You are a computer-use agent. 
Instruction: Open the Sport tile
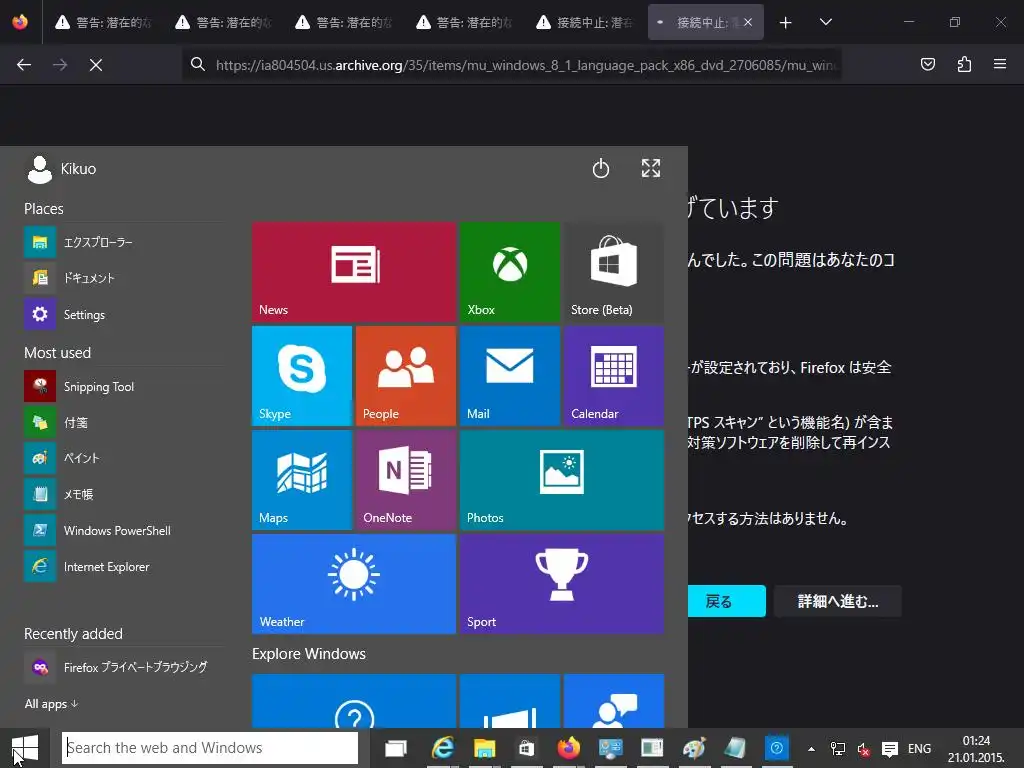562,583
